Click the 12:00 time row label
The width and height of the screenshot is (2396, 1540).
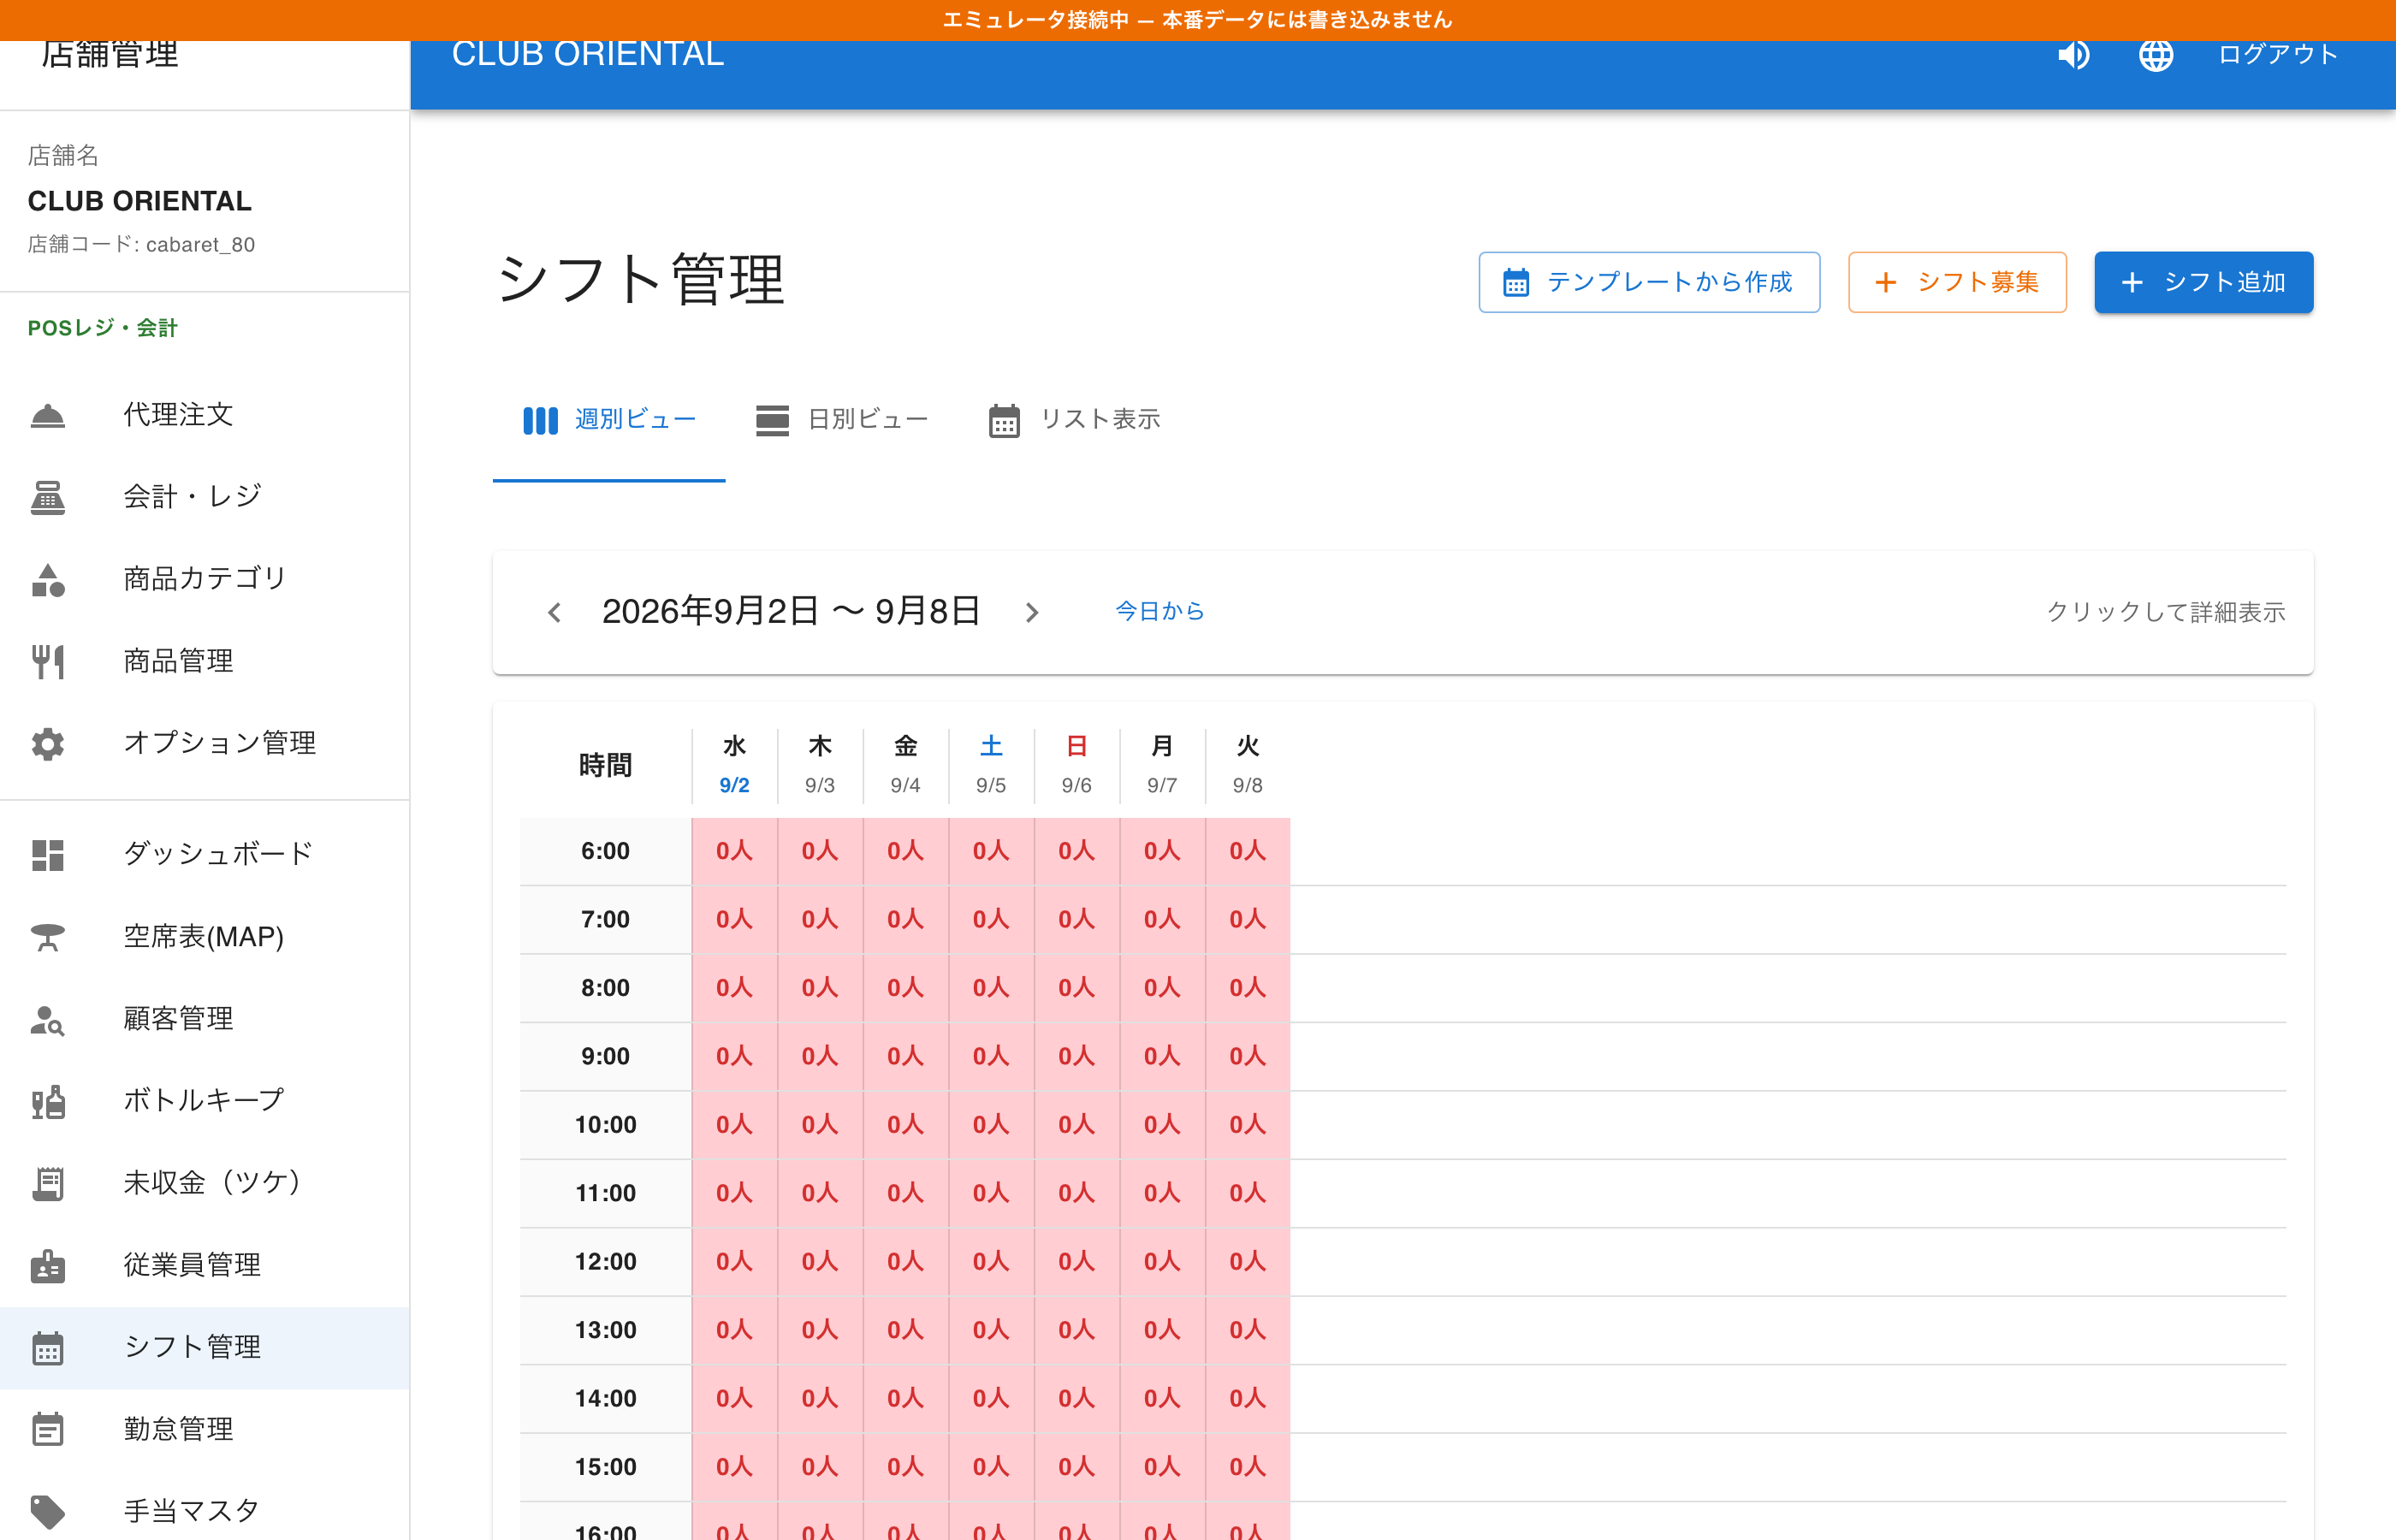click(605, 1262)
